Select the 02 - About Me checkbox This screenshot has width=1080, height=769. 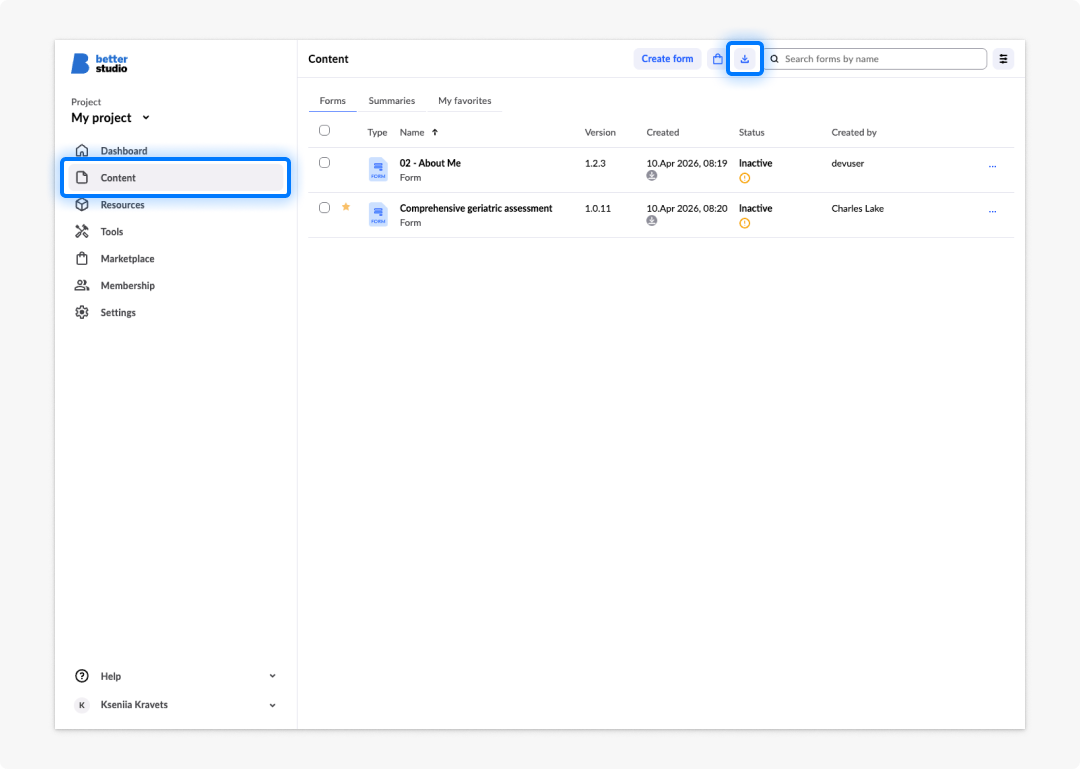(324, 163)
